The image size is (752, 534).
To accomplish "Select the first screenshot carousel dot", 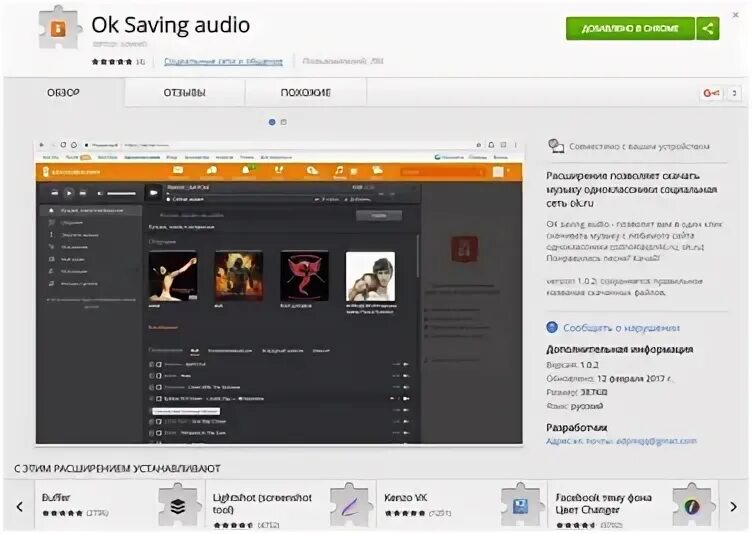I will (272, 122).
